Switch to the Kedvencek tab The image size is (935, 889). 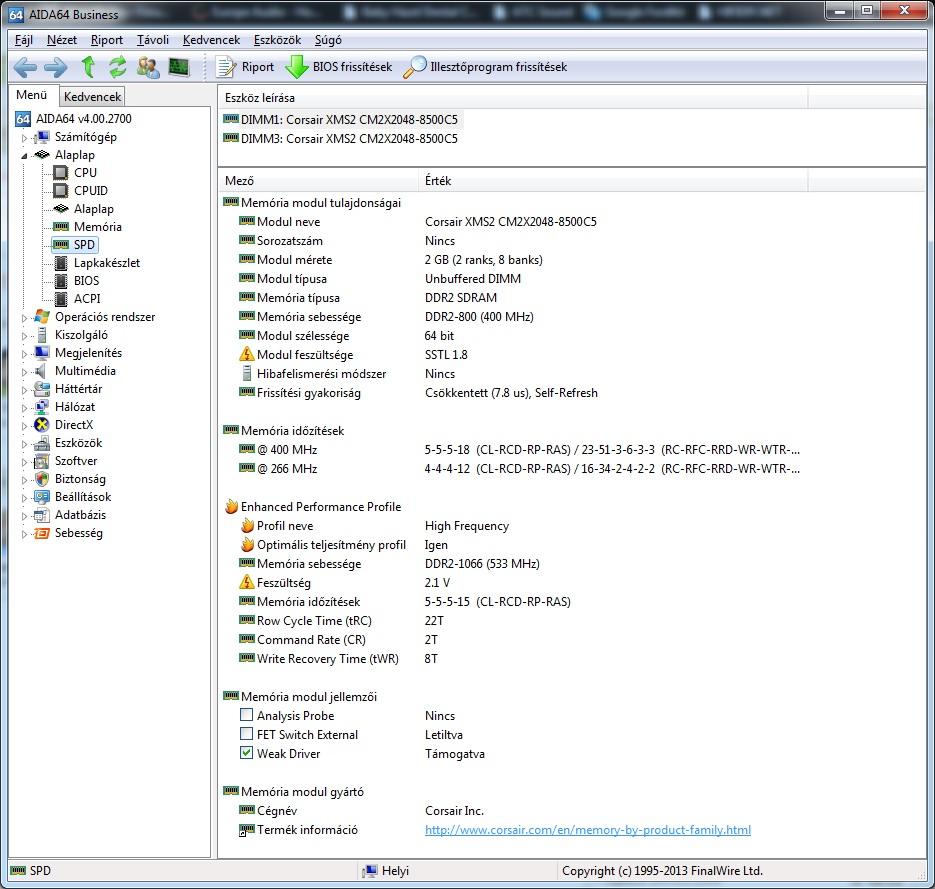(92, 97)
